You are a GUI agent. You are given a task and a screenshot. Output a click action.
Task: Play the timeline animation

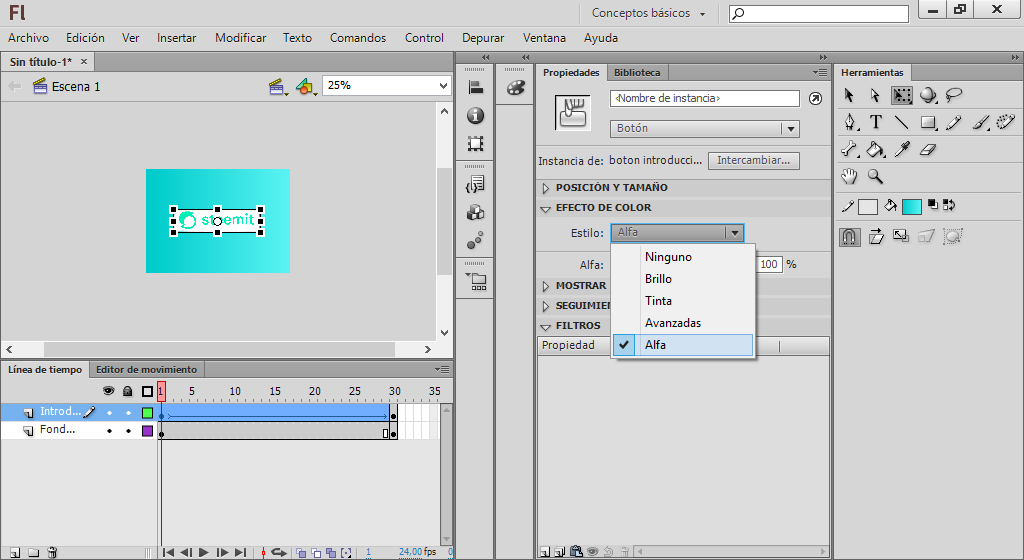tap(204, 553)
